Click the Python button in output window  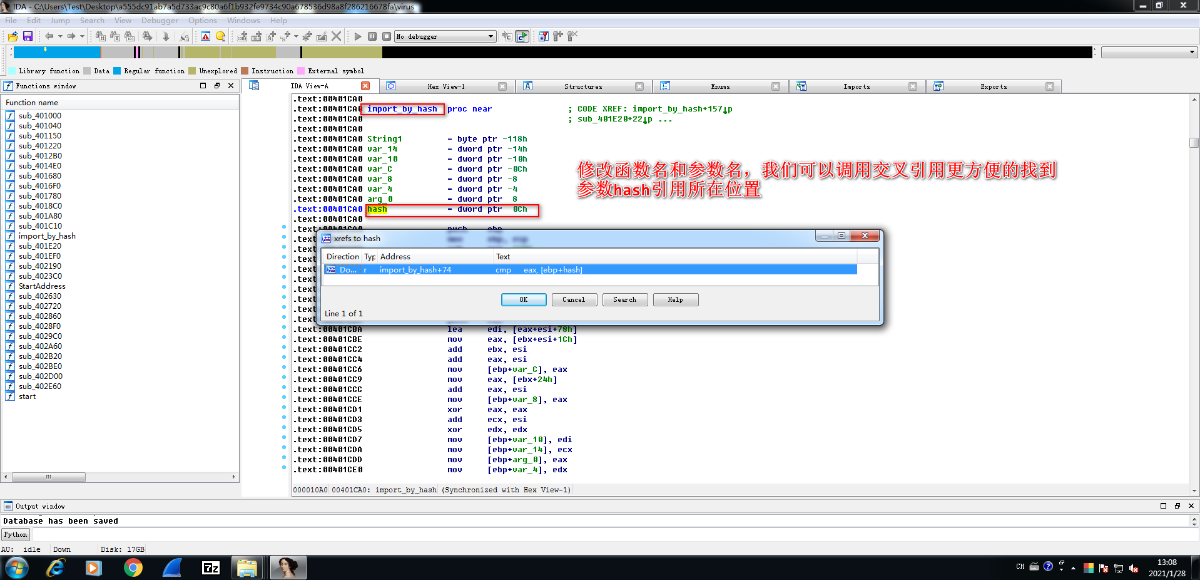pos(15,535)
